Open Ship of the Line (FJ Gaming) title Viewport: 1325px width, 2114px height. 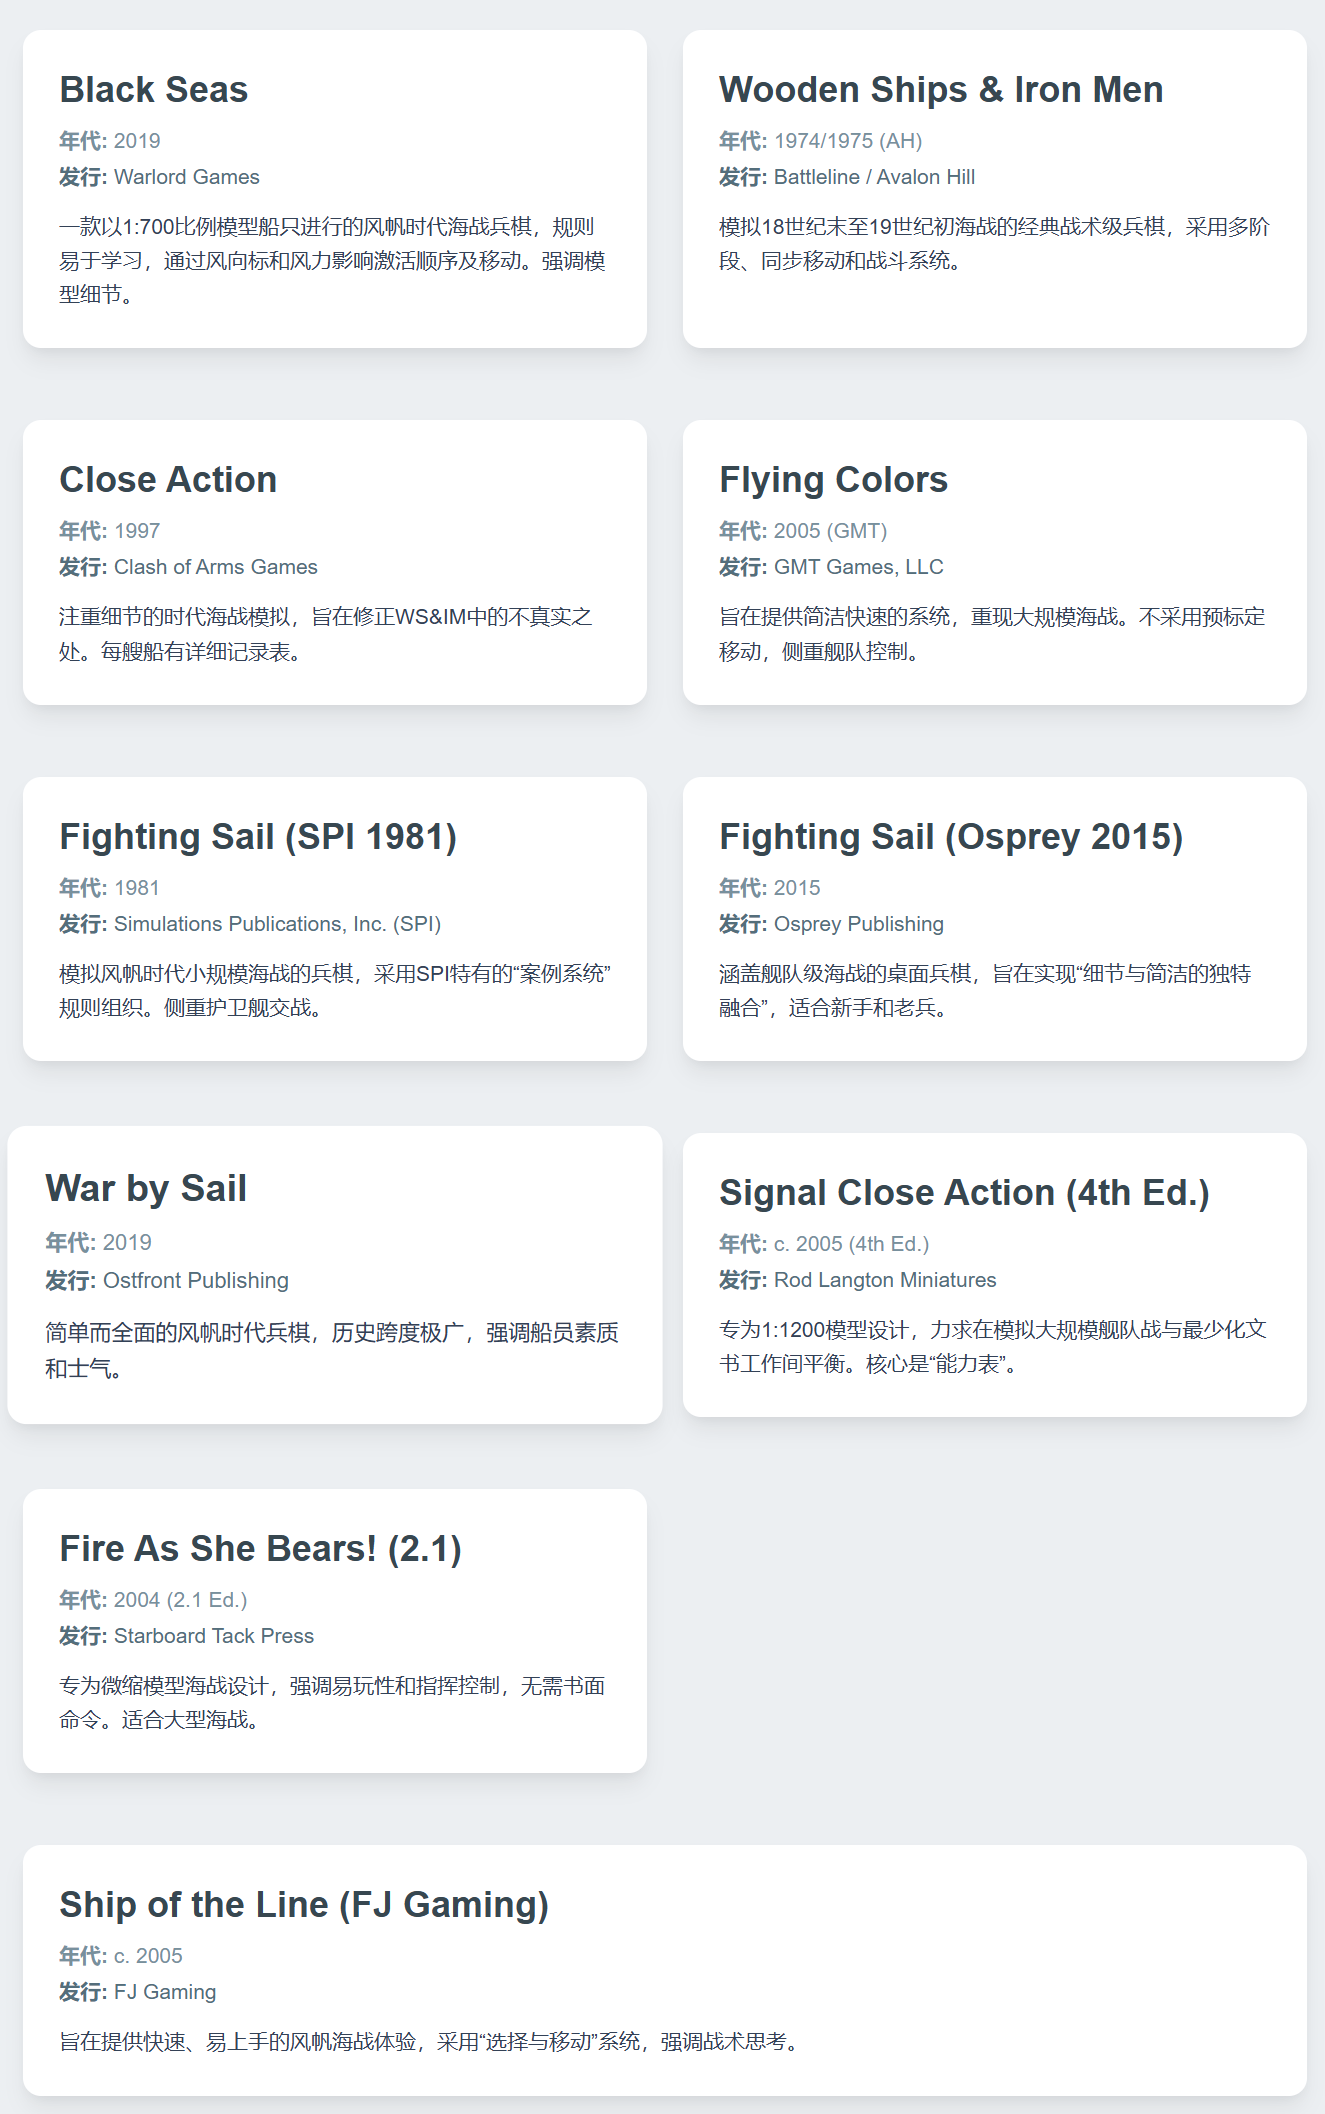tap(304, 1905)
